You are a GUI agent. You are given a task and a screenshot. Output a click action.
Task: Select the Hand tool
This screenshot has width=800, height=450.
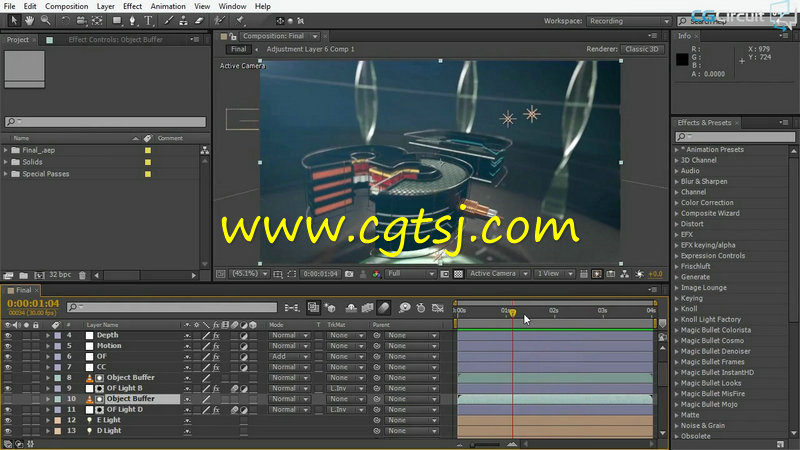tap(30, 21)
